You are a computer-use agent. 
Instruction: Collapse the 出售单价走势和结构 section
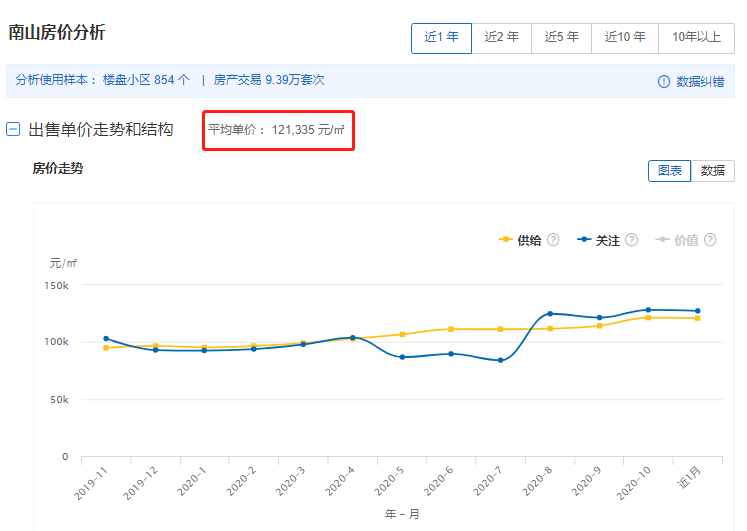13,129
